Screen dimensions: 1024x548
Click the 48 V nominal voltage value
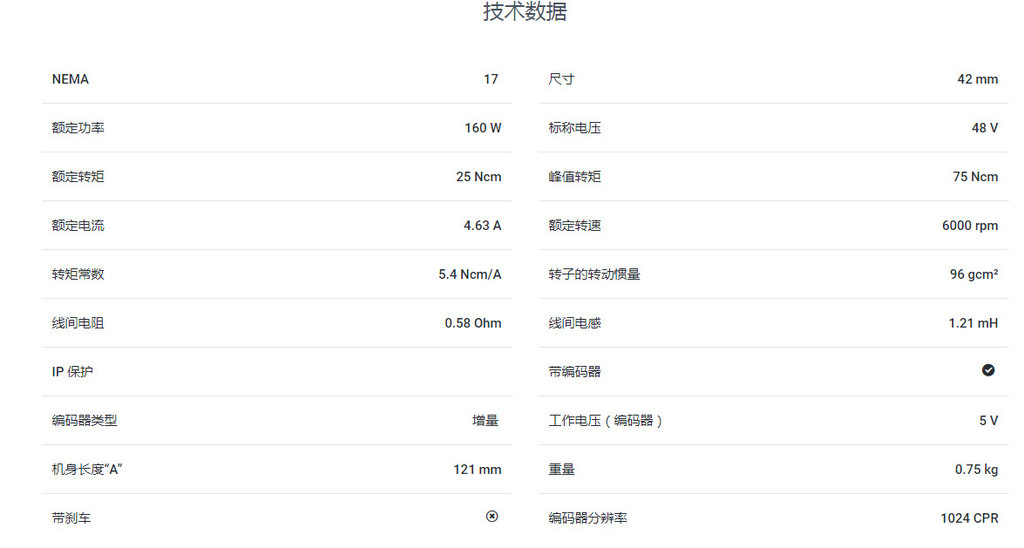coord(985,128)
